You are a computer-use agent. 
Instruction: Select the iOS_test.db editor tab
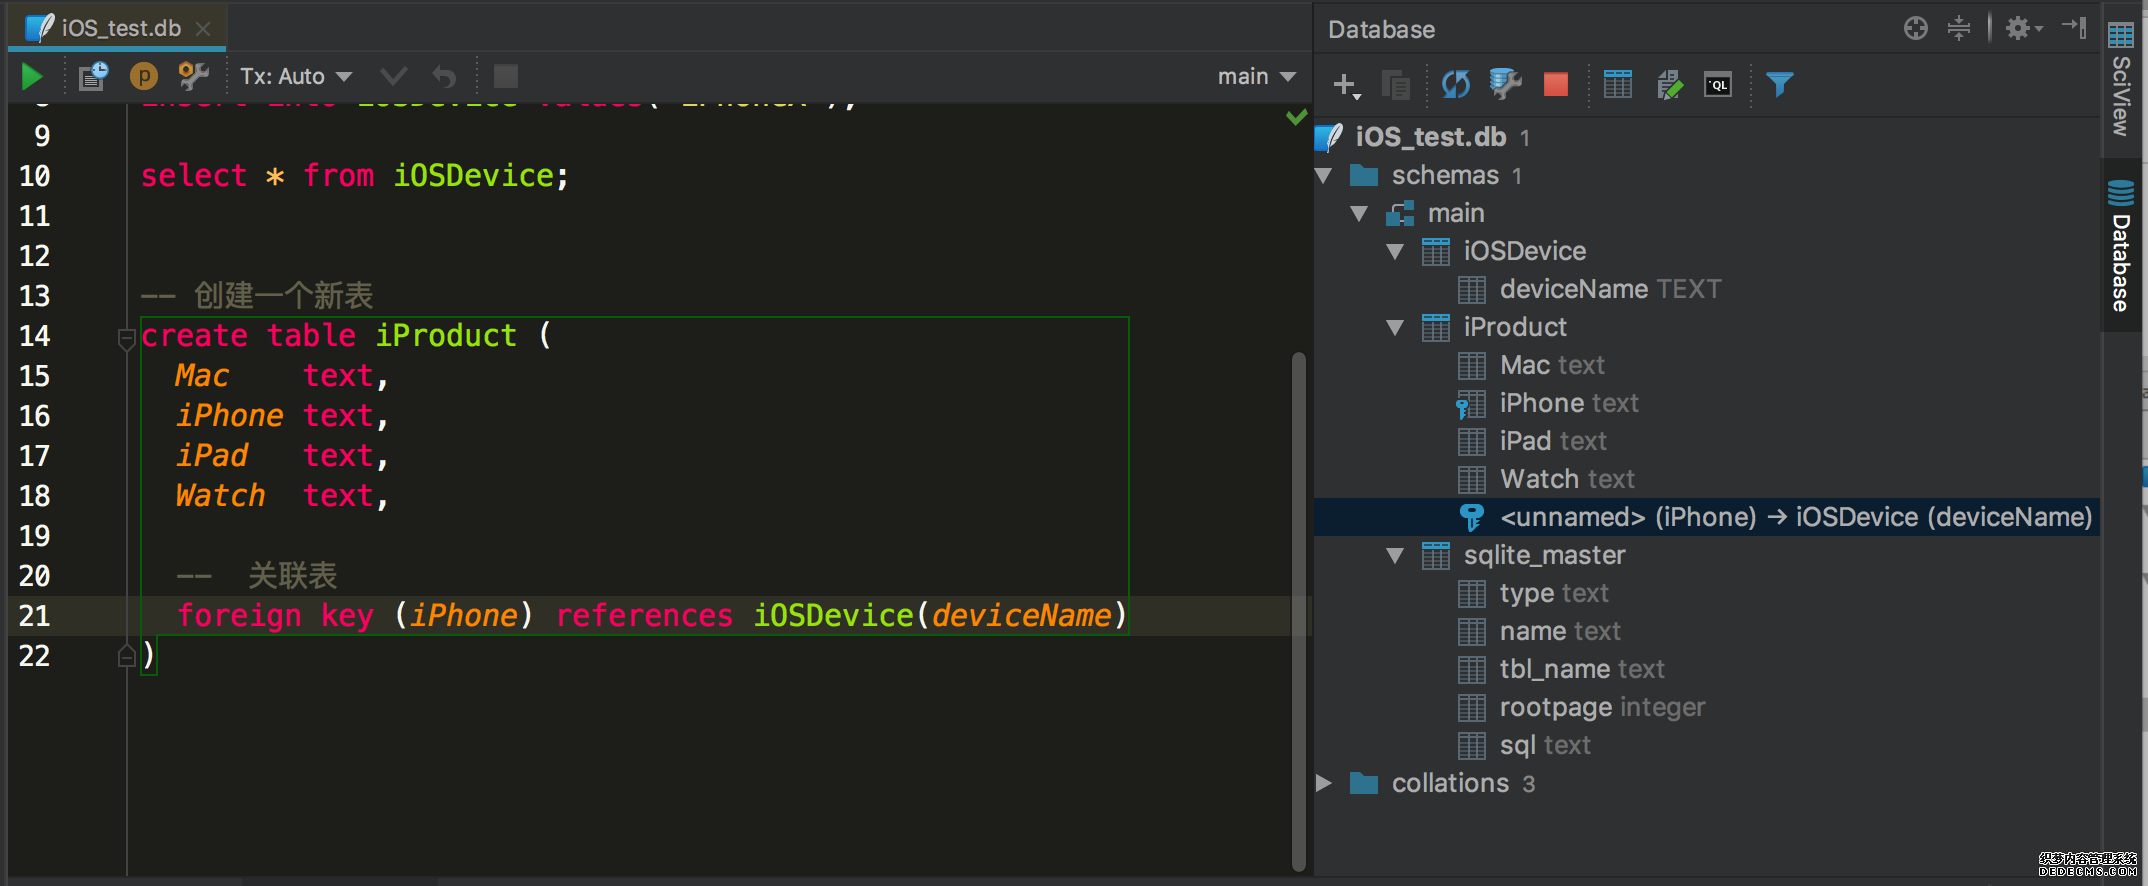120,28
